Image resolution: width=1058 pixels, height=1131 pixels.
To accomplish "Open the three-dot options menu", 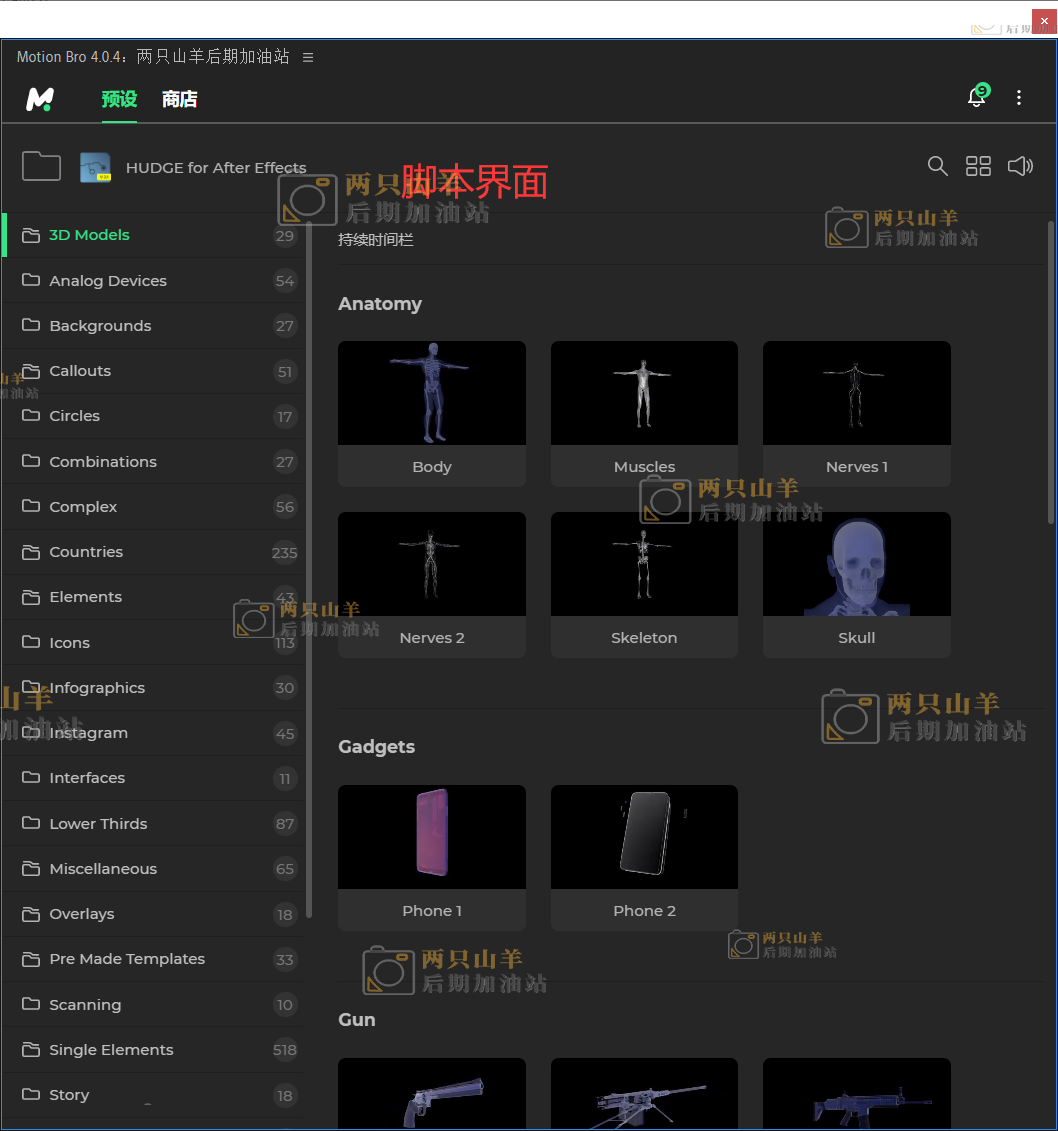I will tap(1019, 97).
